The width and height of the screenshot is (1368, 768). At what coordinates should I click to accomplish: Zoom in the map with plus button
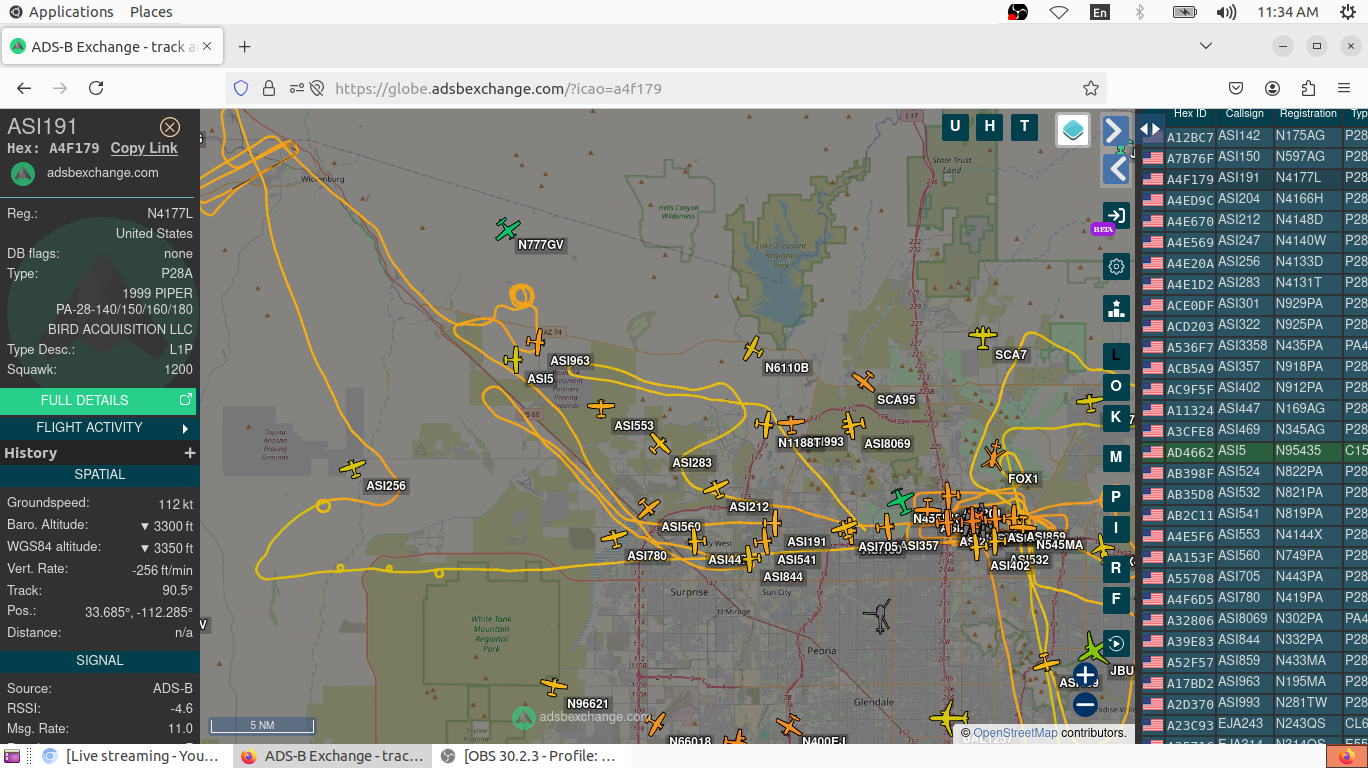point(1085,675)
